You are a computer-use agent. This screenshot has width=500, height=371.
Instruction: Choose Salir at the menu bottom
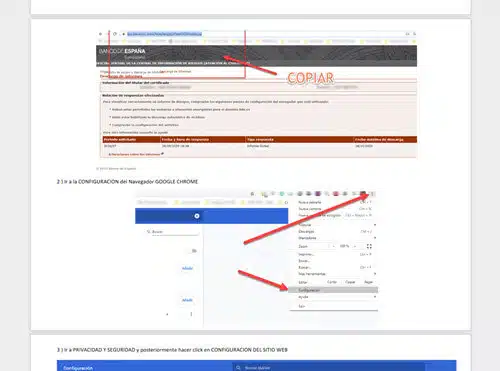(302, 306)
